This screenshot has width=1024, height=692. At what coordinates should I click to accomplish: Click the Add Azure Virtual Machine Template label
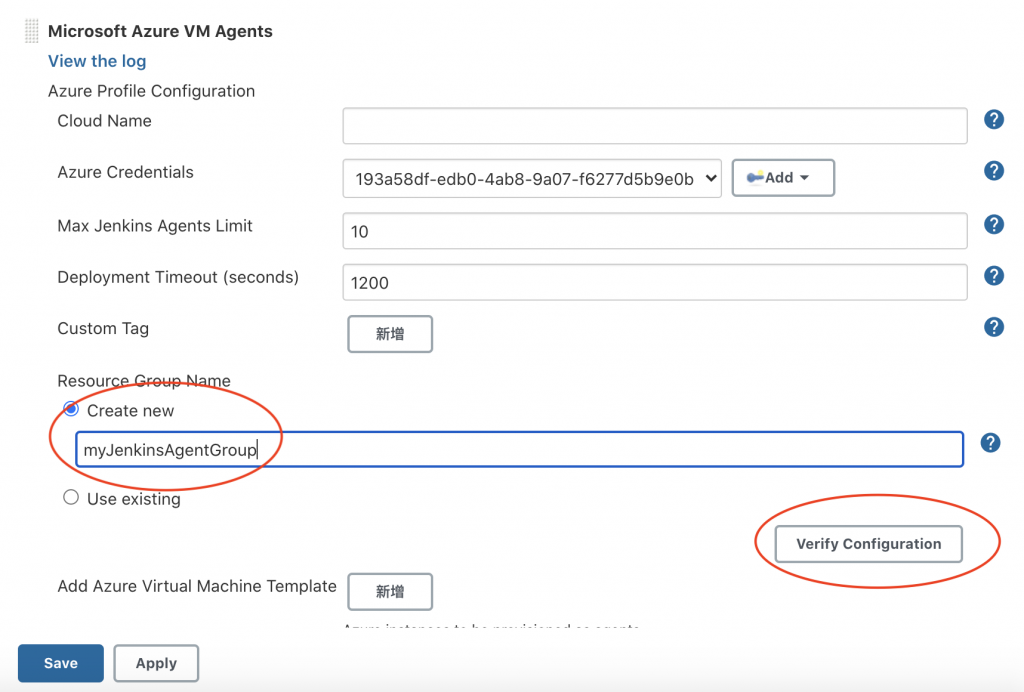(197, 586)
